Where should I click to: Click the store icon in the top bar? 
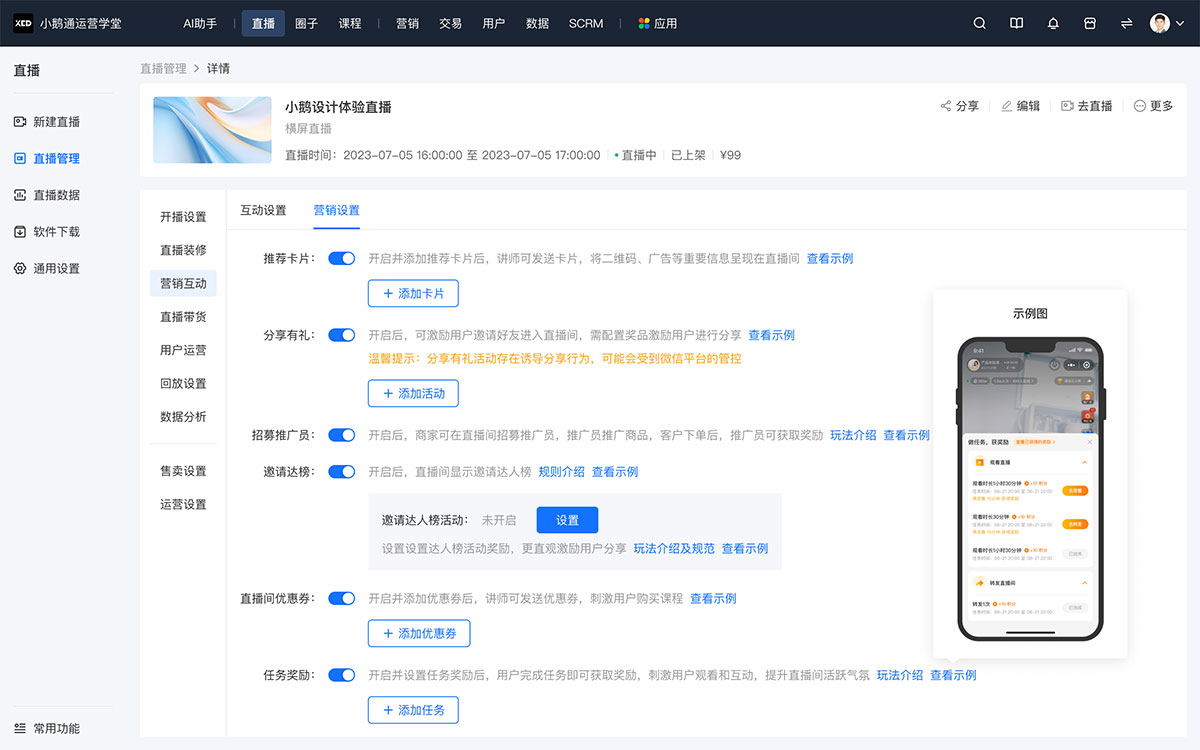[1090, 22]
